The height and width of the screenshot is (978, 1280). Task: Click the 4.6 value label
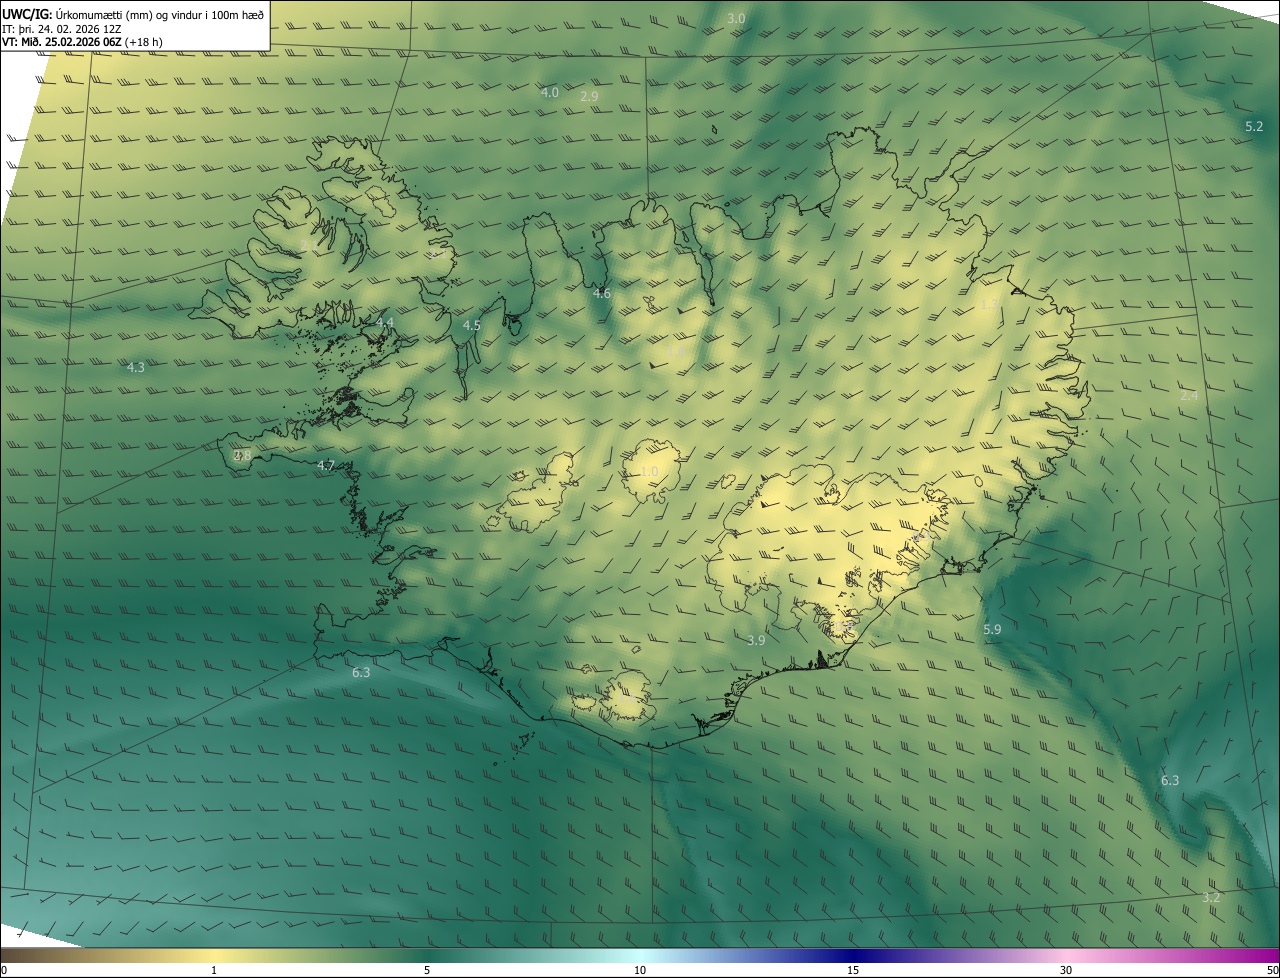(601, 293)
